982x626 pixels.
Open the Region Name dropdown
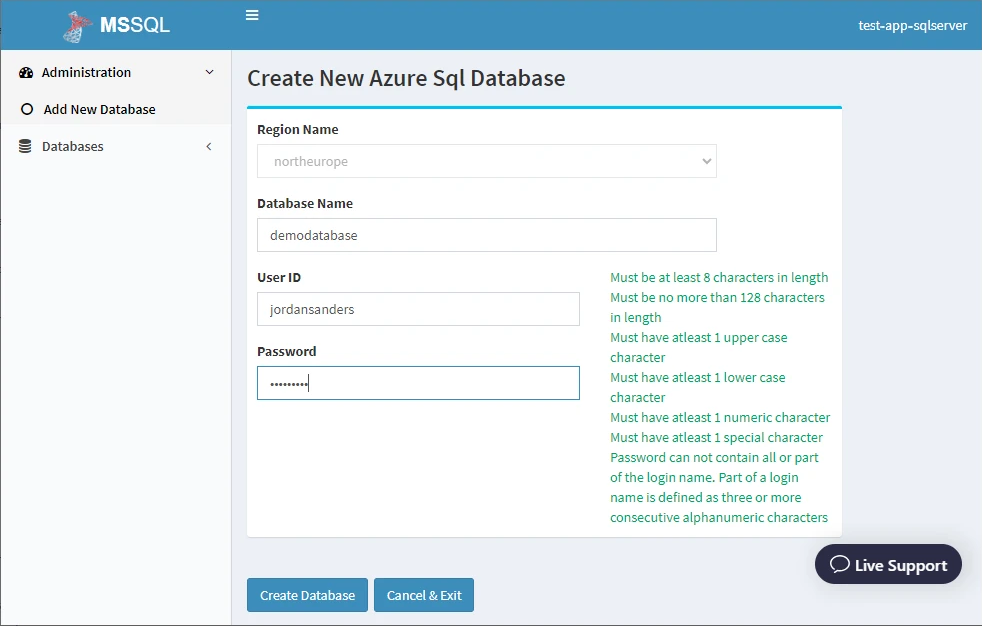coord(487,162)
